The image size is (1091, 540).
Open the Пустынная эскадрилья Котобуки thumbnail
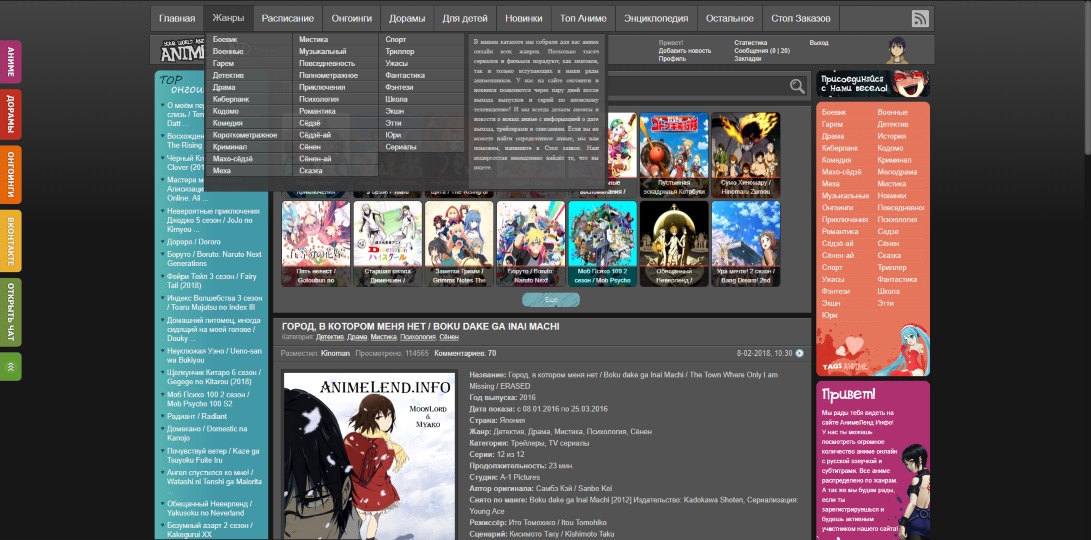674,155
